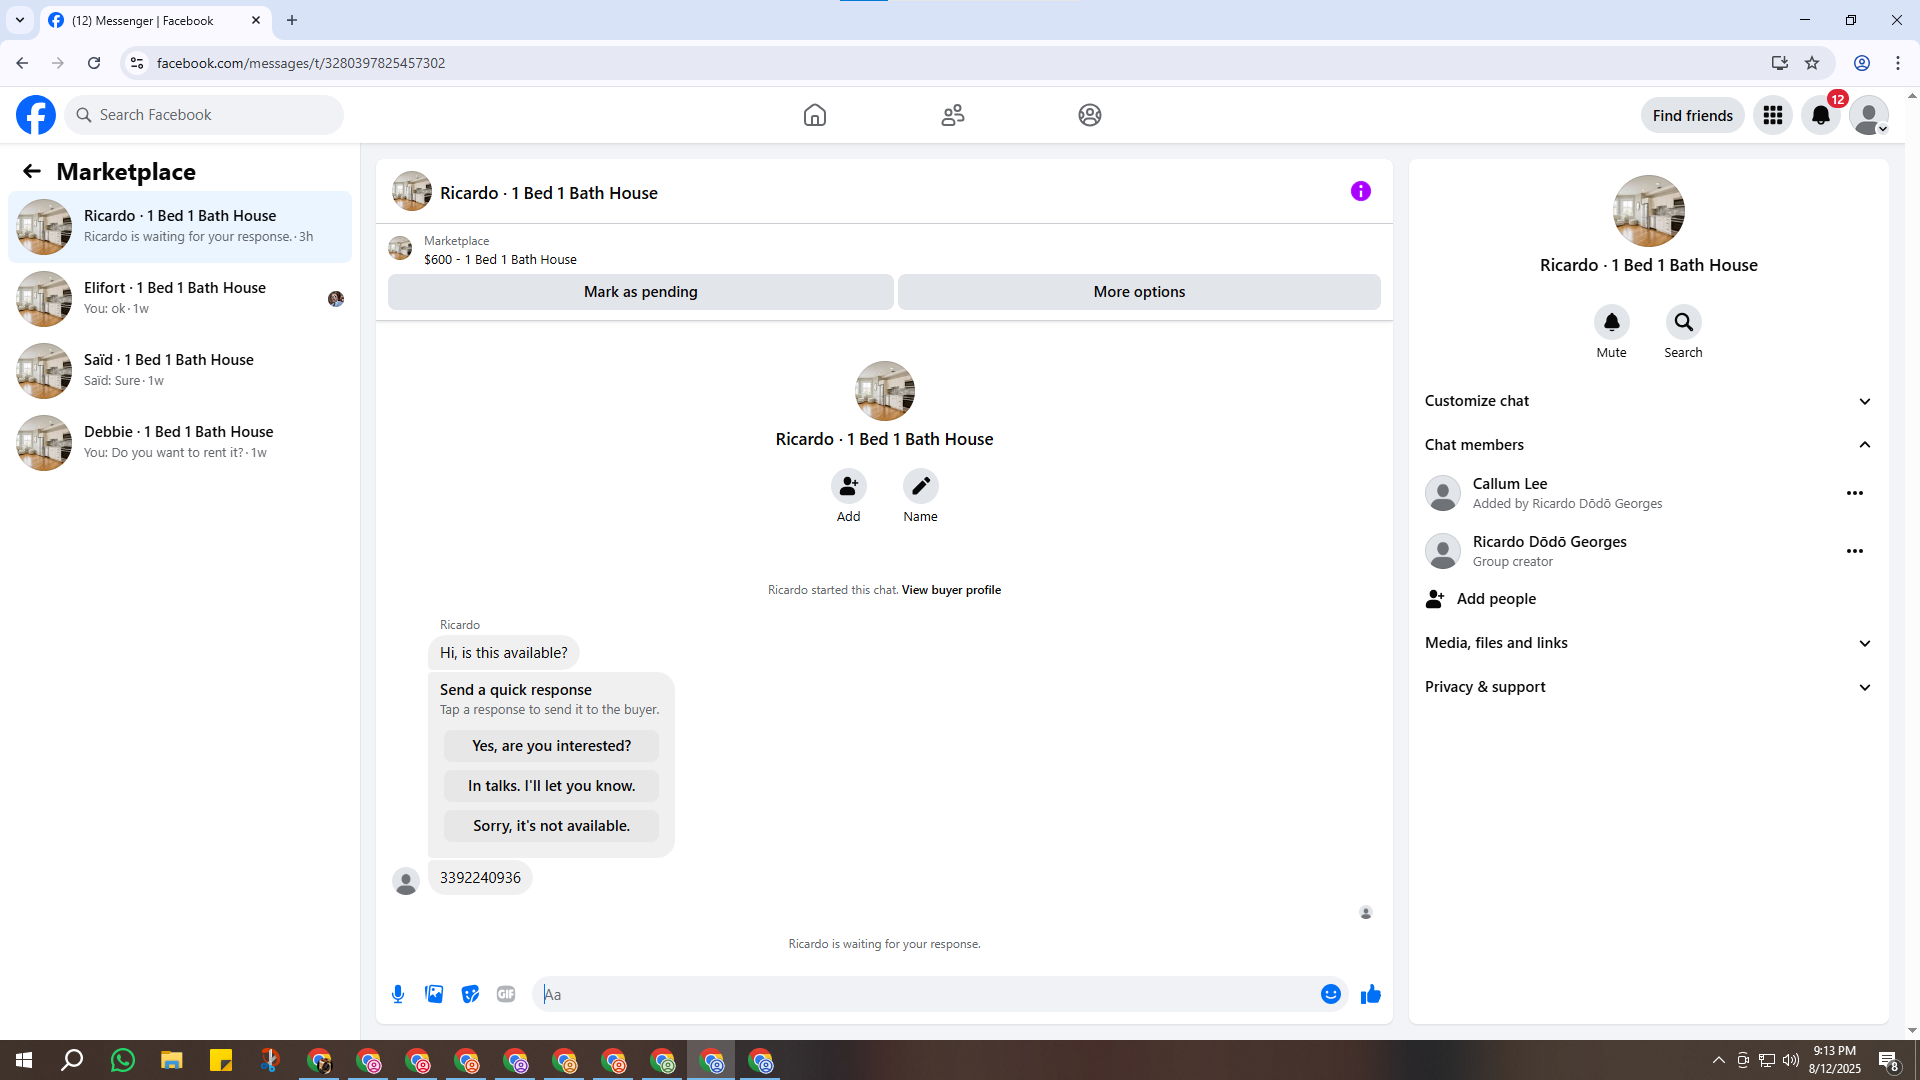This screenshot has height=1080, width=1920.
Task: Click the Aa message input field
Action: click(925, 994)
